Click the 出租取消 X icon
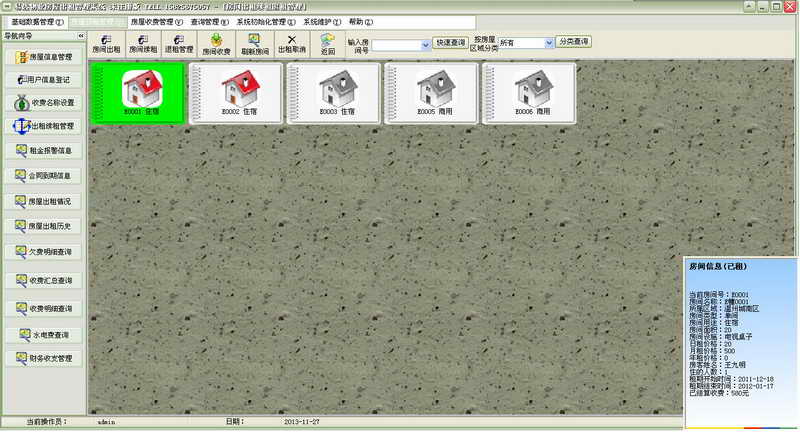 pyautogui.click(x=292, y=43)
